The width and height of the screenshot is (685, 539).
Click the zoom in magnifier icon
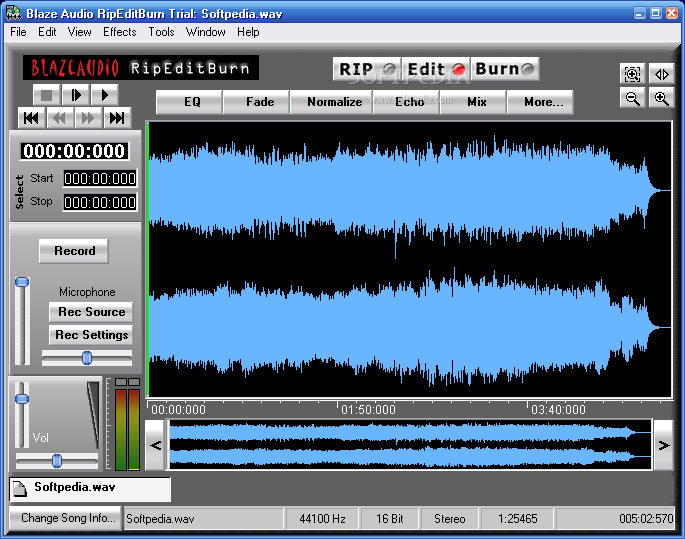click(661, 98)
